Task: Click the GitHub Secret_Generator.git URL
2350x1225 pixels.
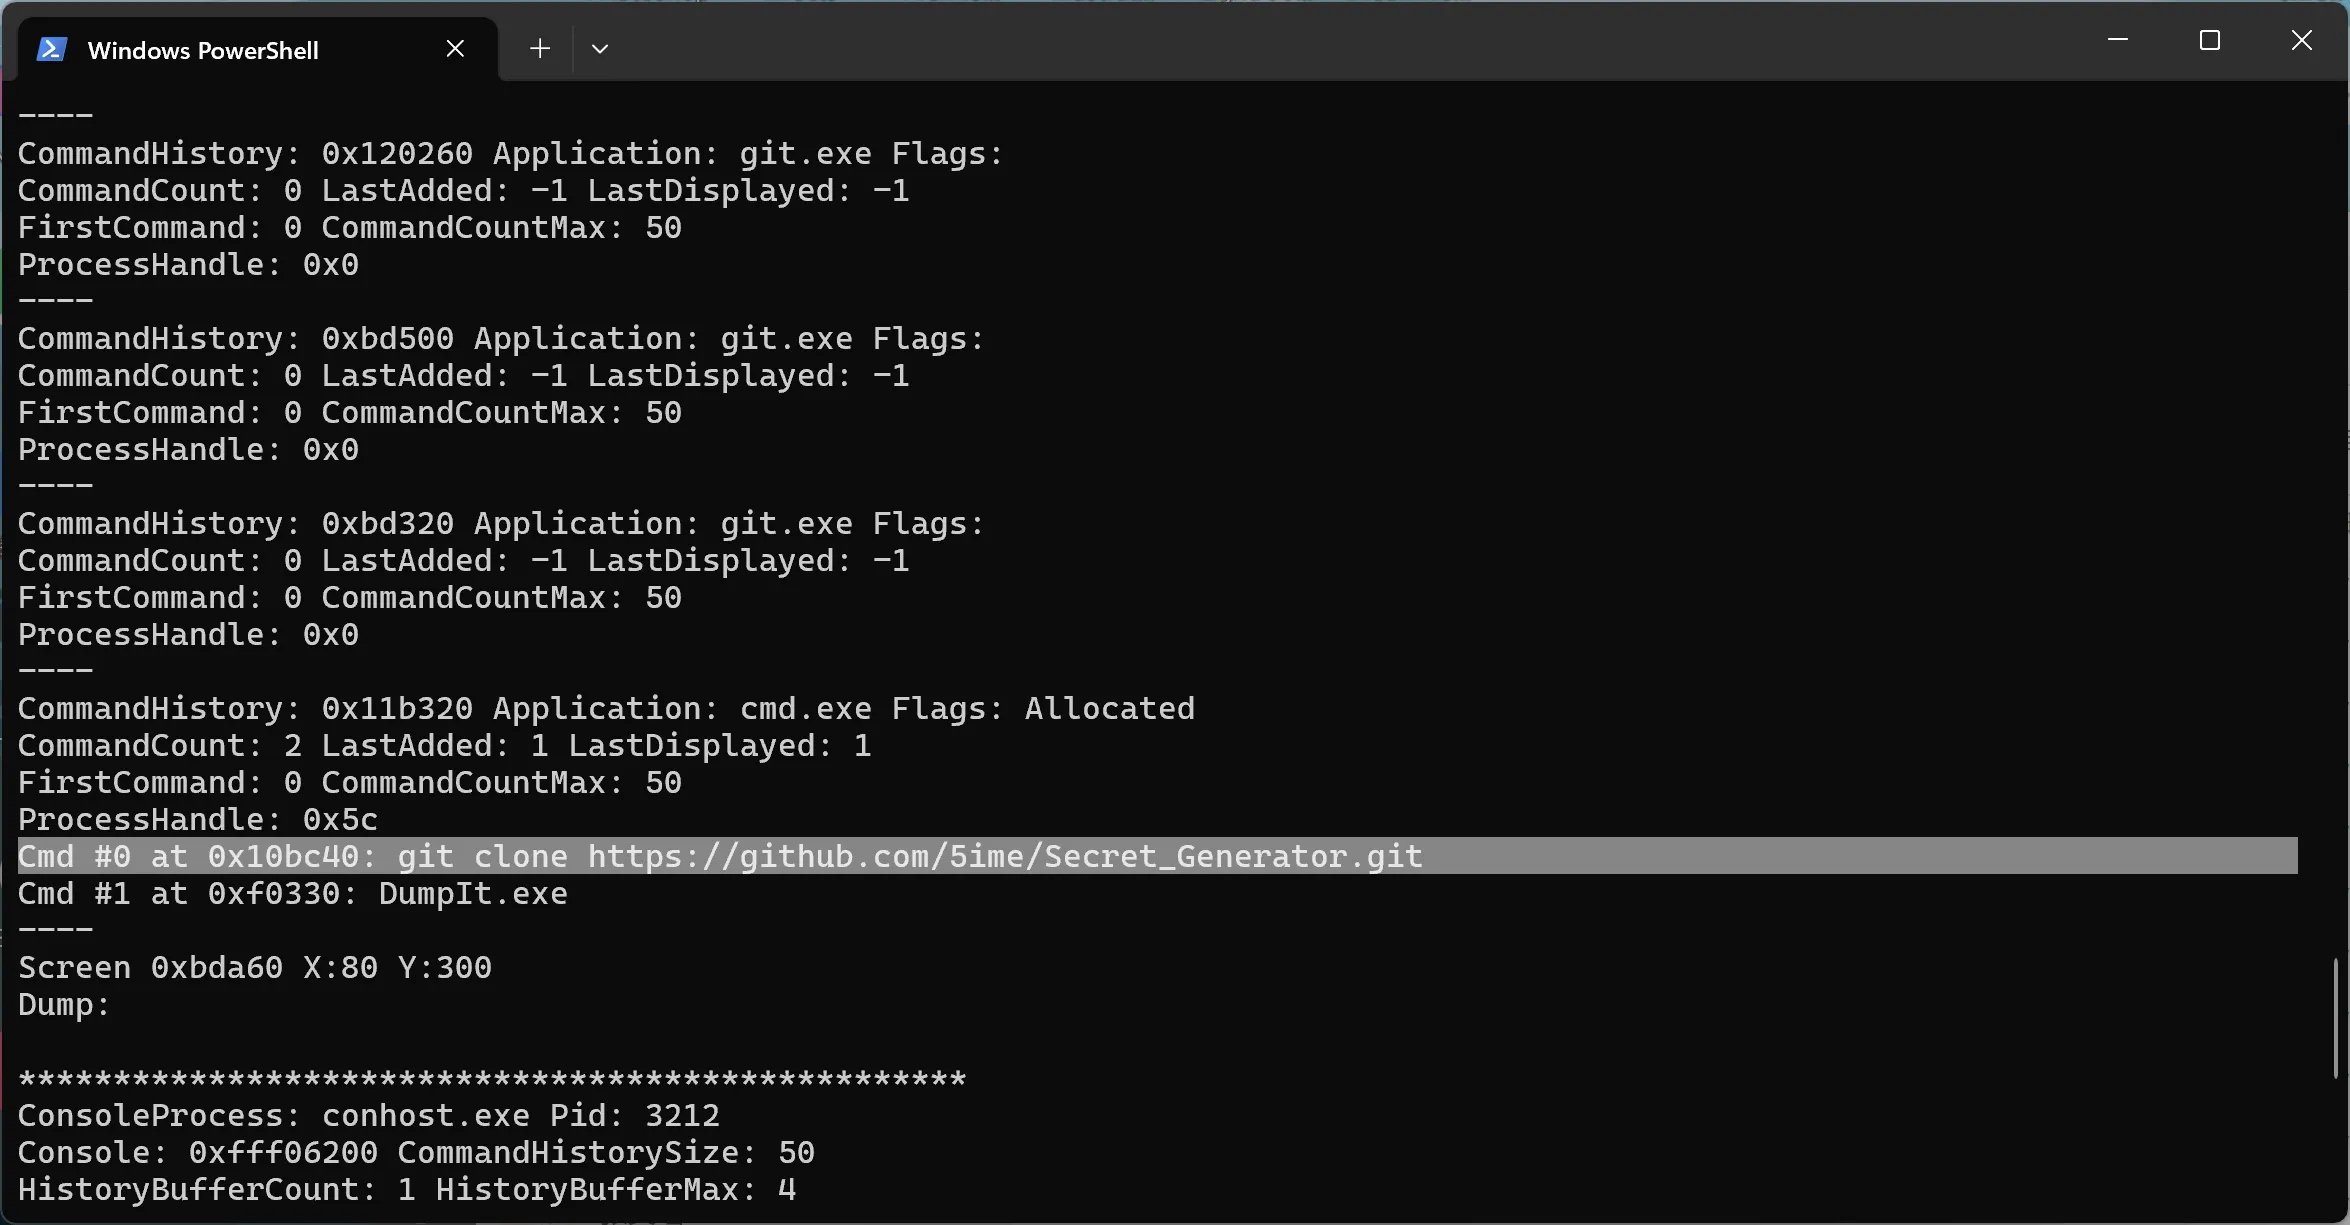Action: coord(1004,857)
